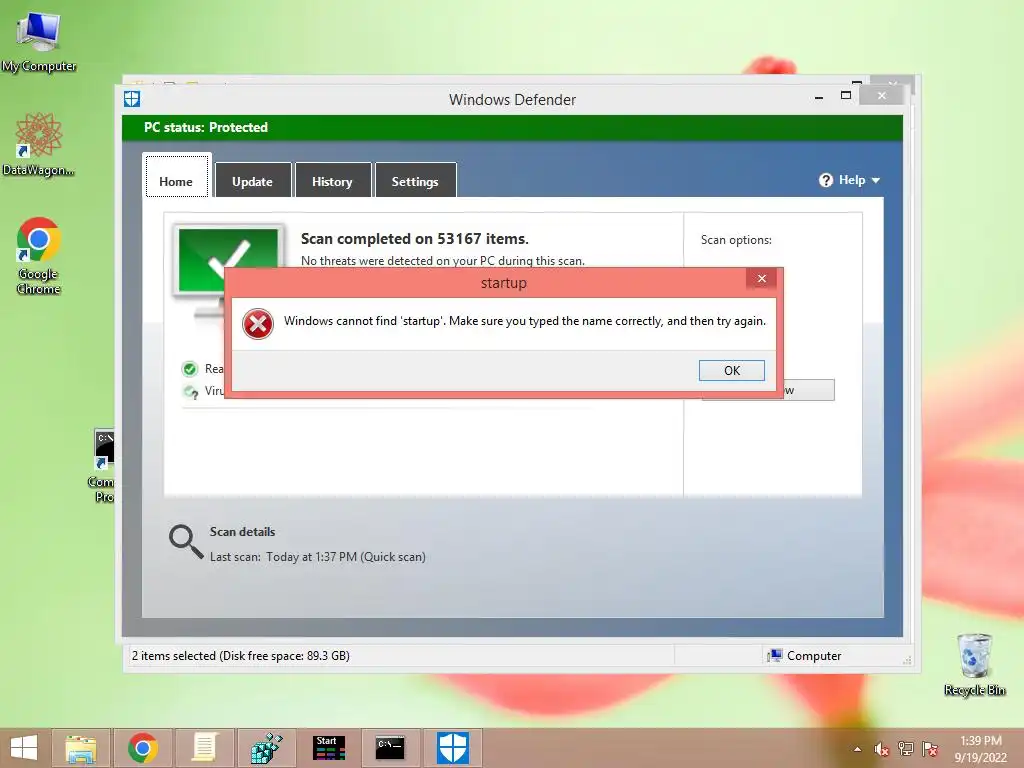Open the History tab
1024x768 pixels.
pos(332,181)
